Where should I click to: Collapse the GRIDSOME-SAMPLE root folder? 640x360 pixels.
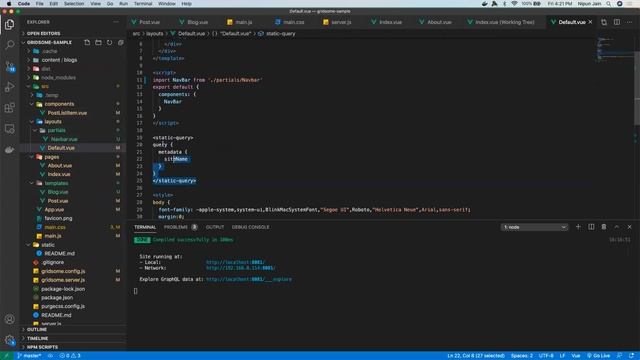tap(49, 42)
